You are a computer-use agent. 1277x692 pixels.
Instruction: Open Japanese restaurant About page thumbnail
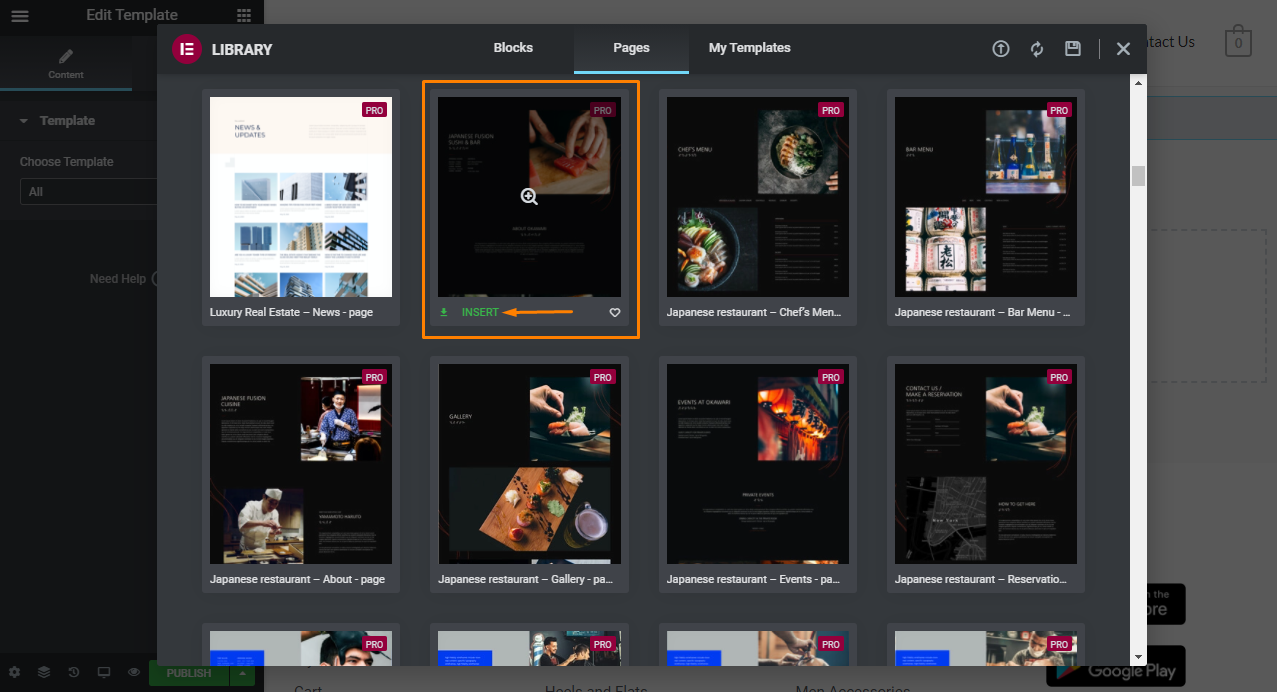pos(301,464)
